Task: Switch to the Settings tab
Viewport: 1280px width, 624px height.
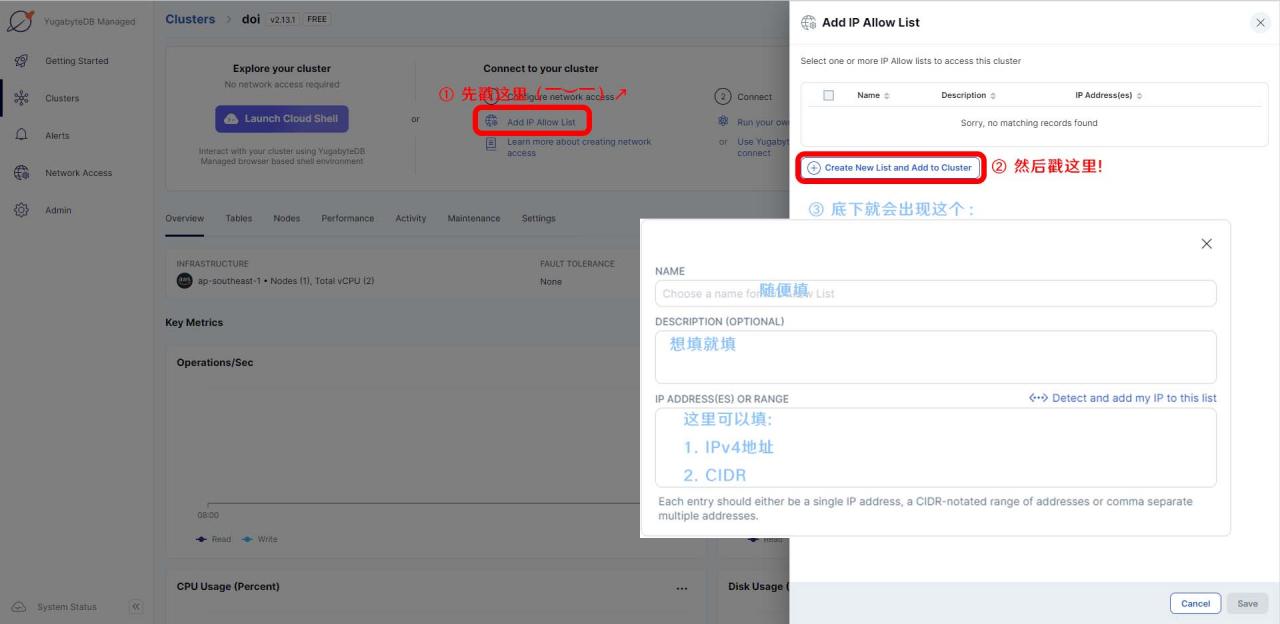Action: click(x=538, y=218)
